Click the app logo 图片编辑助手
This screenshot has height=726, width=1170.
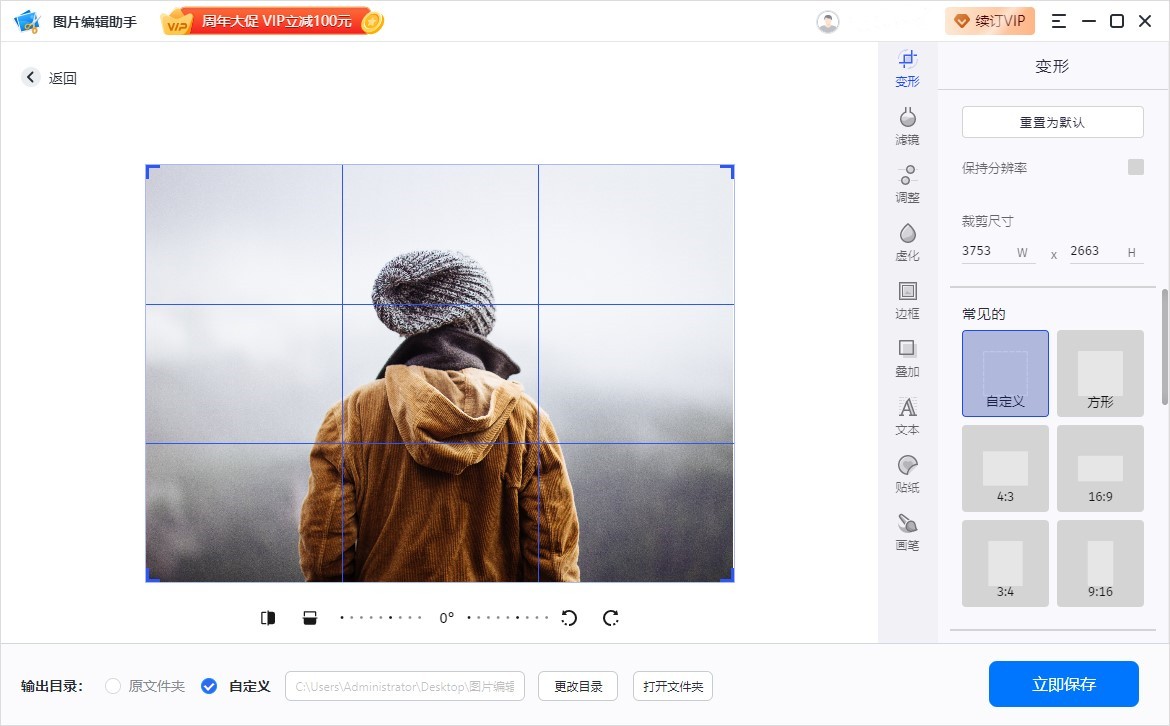27,22
